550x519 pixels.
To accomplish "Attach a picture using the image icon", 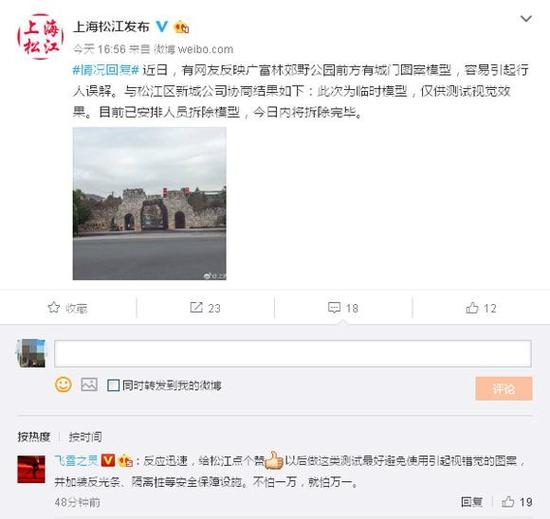I will click(89, 385).
